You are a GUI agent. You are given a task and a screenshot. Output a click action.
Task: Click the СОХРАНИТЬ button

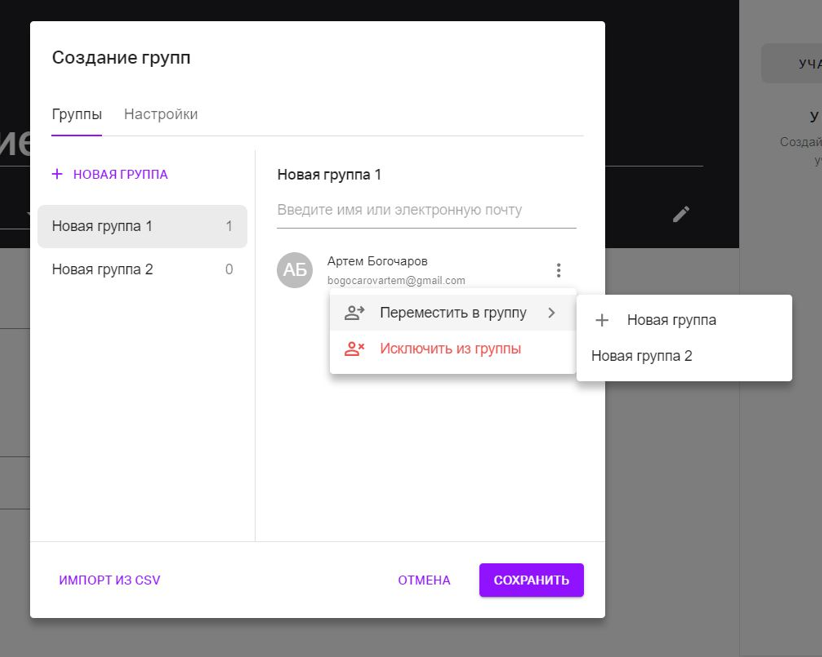click(x=531, y=580)
